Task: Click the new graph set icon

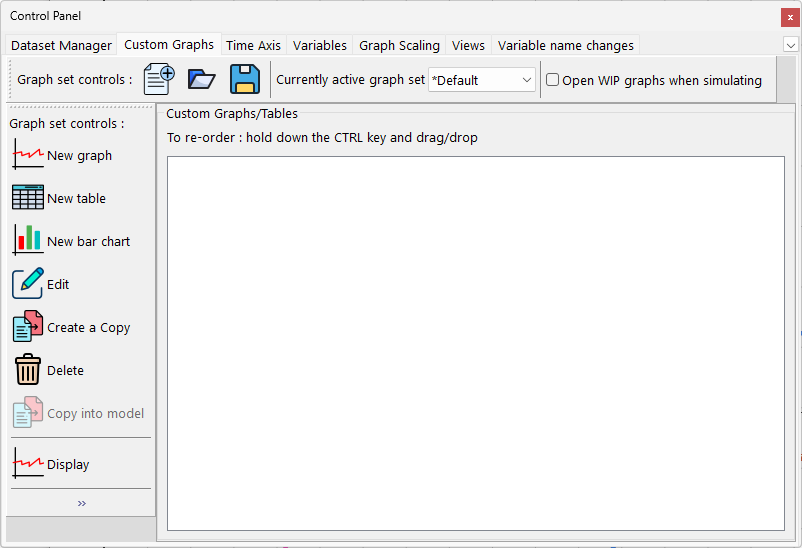Action: point(159,79)
